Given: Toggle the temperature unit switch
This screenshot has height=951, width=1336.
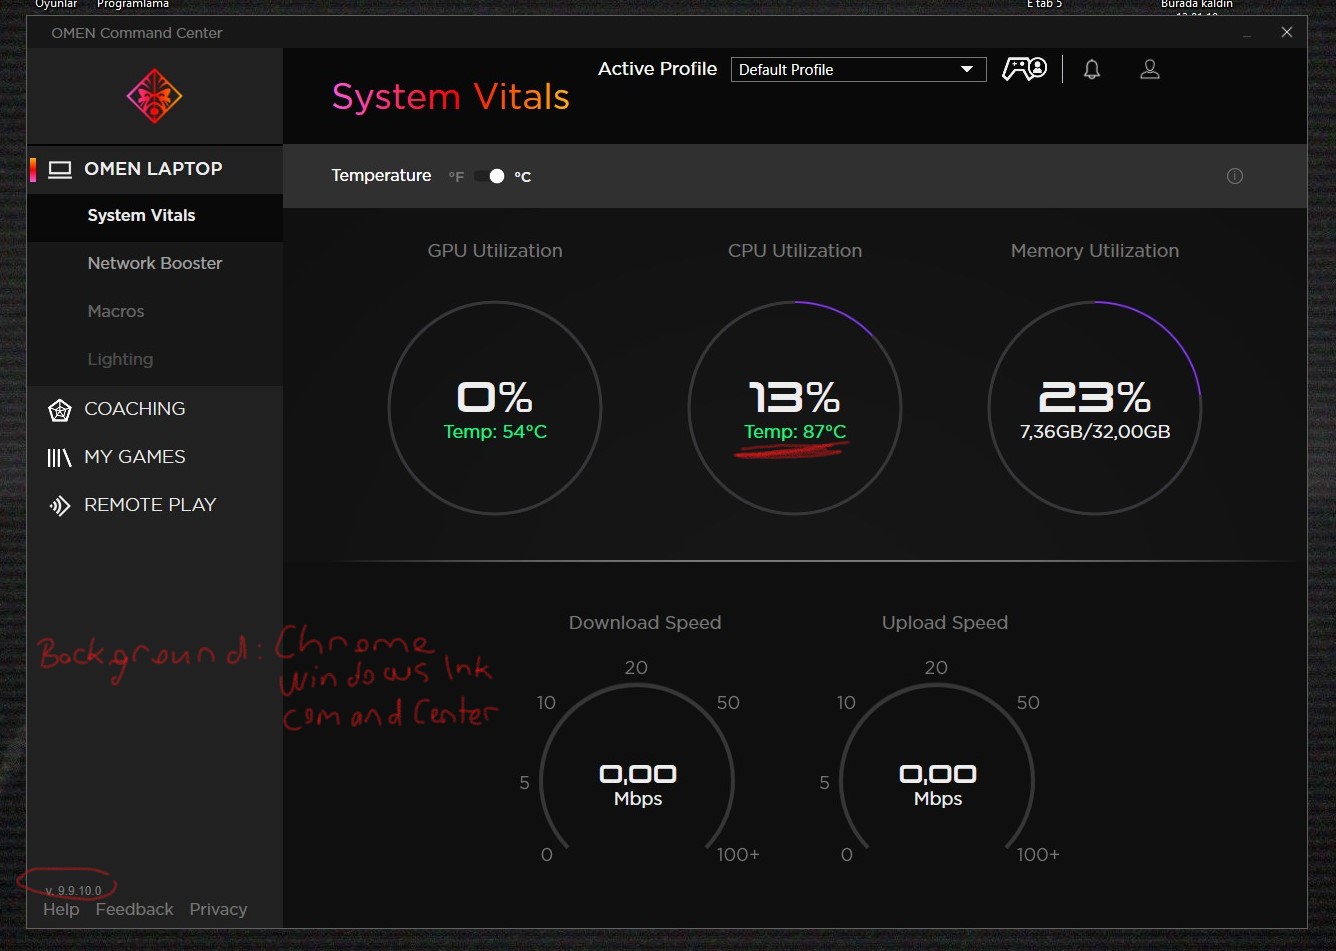Looking at the screenshot, I should (489, 175).
